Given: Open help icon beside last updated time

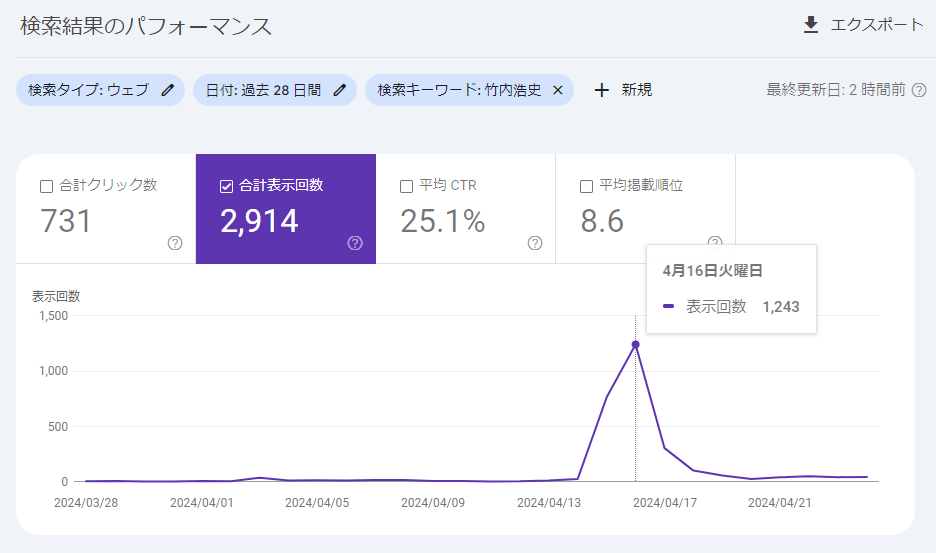Looking at the screenshot, I should pyautogui.click(x=919, y=90).
